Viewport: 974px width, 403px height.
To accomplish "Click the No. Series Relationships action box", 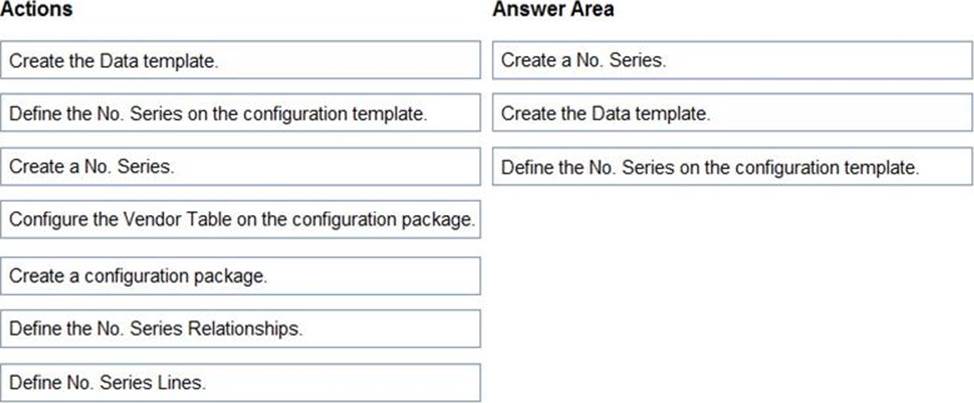I will 241,328.
